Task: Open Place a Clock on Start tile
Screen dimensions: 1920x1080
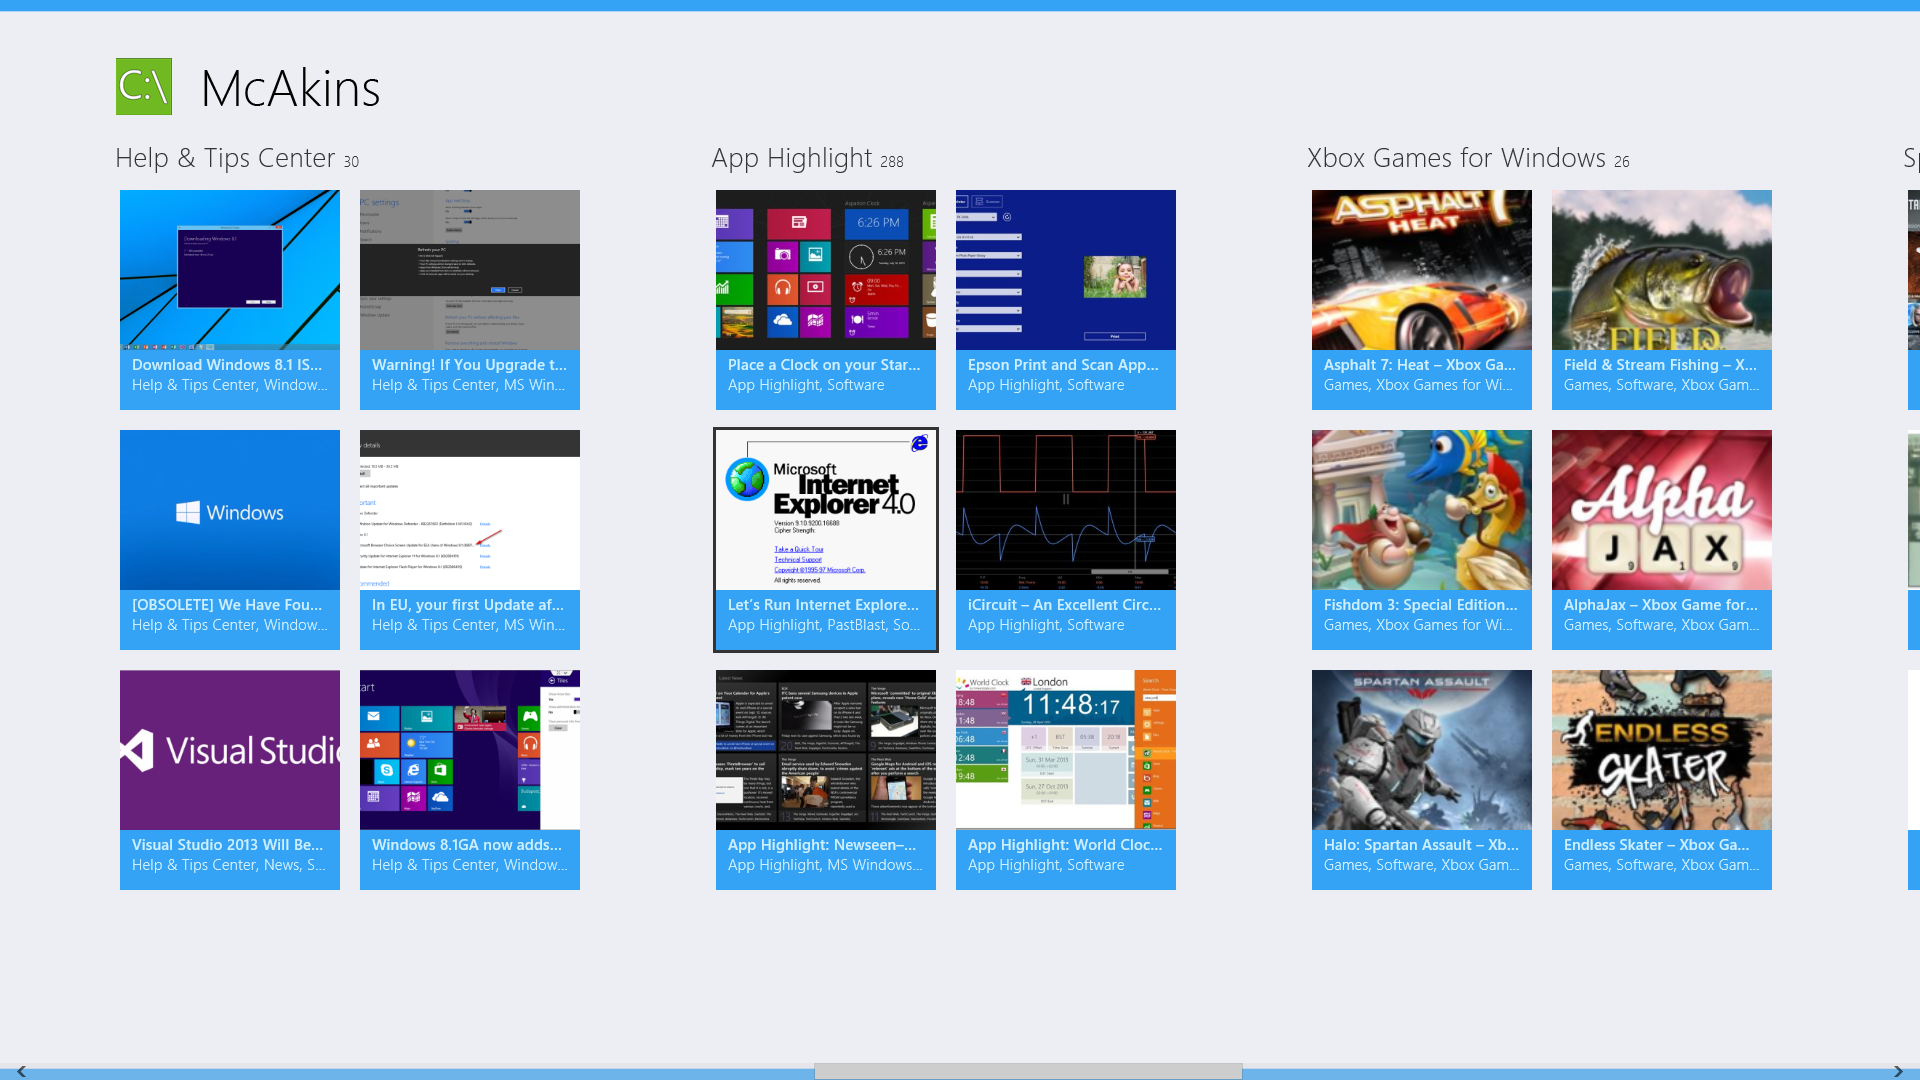Action: pyautogui.click(x=826, y=299)
